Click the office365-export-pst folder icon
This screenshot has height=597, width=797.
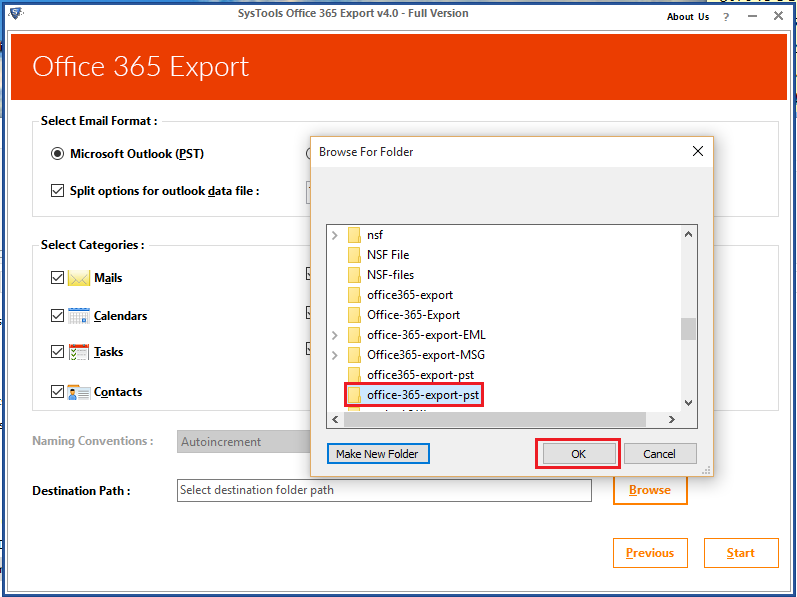354,375
